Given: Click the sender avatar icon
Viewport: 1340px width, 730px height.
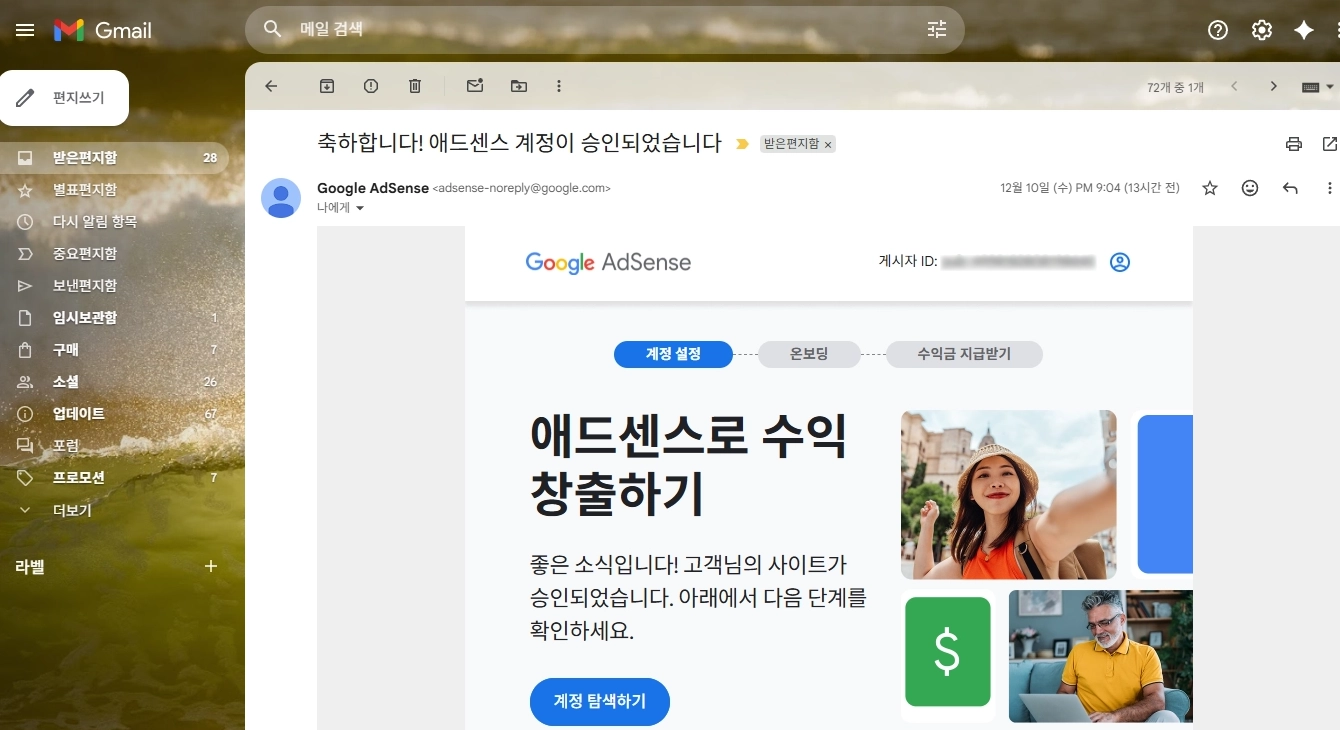Looking at the screenshot, I should coord(281,198).
